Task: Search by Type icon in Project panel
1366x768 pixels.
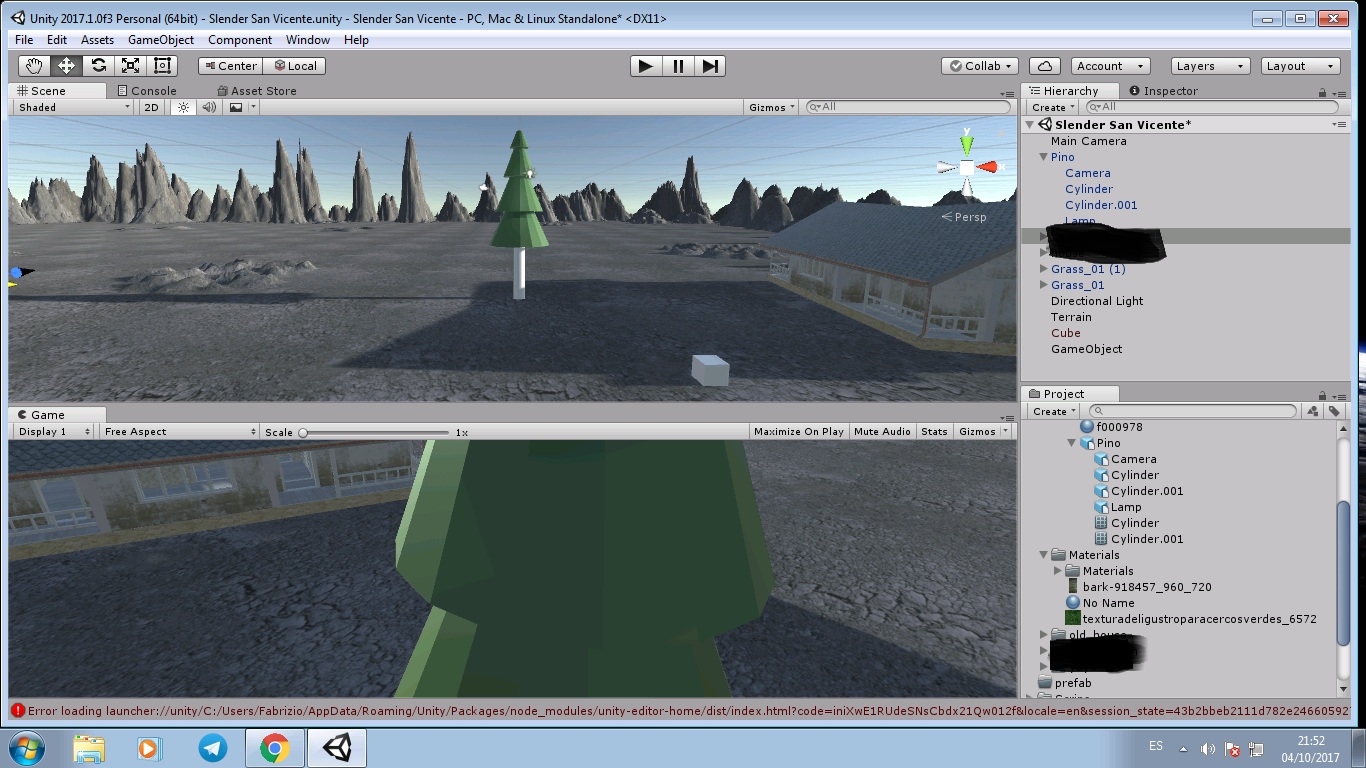Action: (x=1313, y=411)
